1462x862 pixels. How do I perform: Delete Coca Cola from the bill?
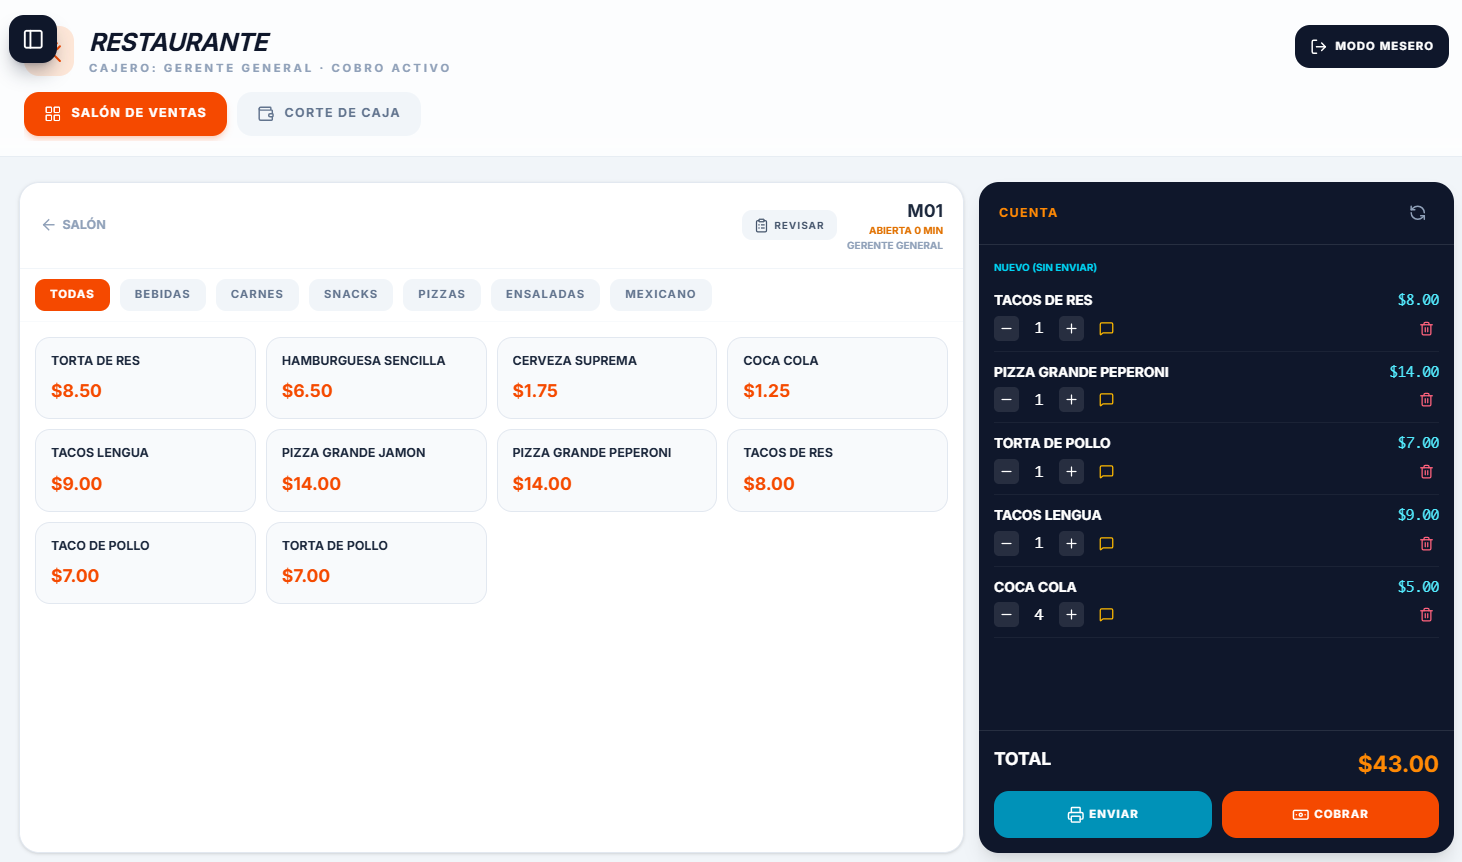point(1426,615)
